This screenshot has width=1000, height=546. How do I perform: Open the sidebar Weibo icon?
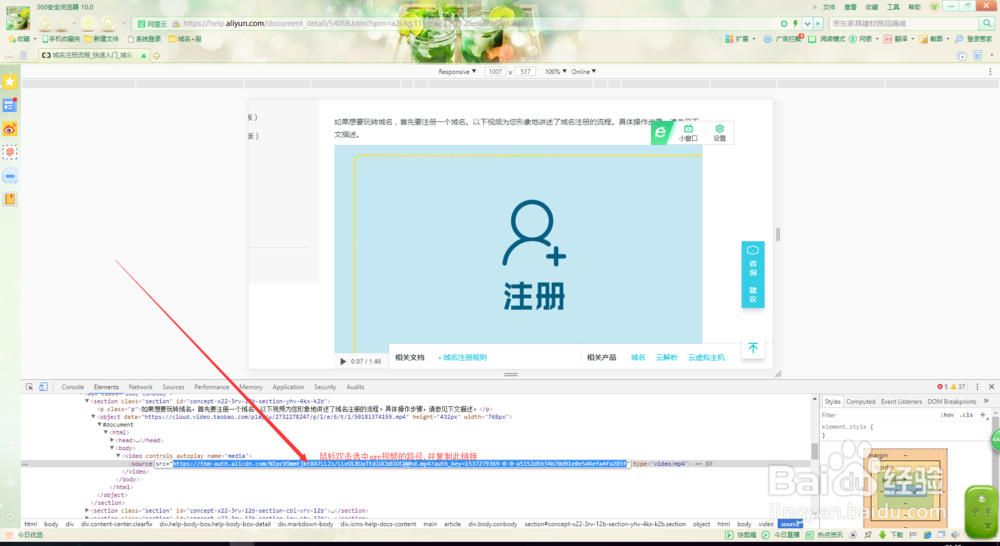click(10, 129)
